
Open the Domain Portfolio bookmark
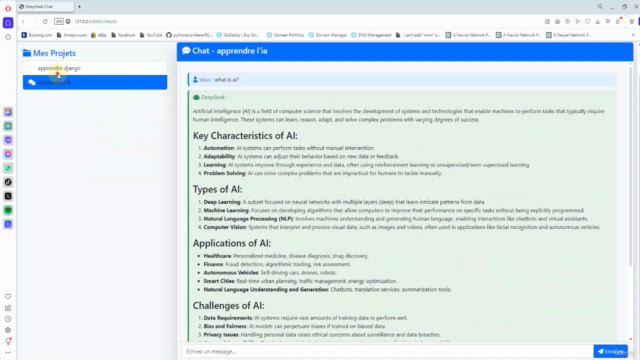pyautogui.click(x=285, y=35)
